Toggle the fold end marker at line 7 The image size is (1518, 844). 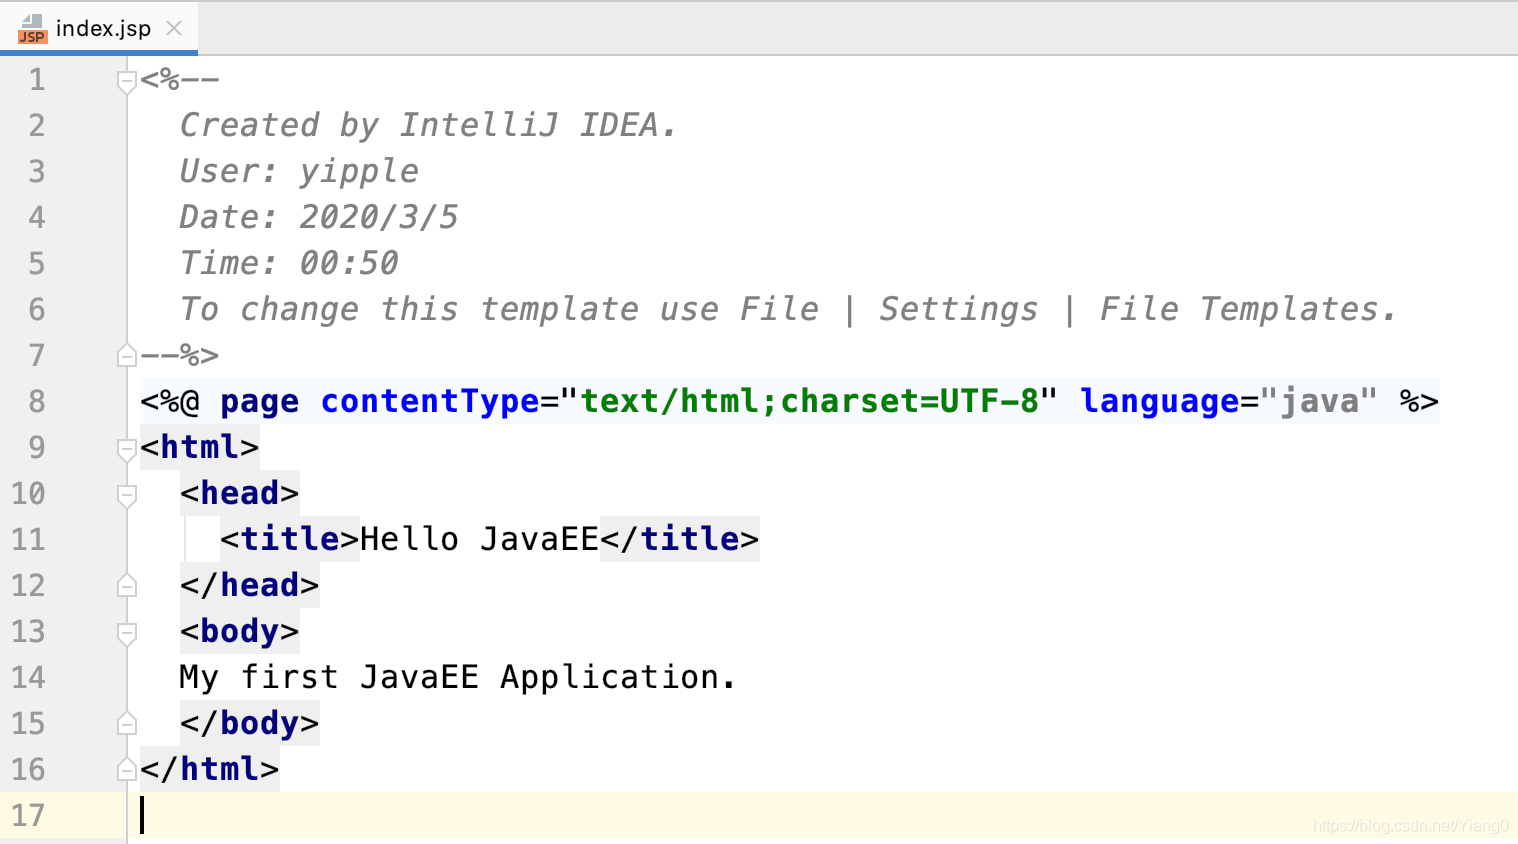(126, 355)
